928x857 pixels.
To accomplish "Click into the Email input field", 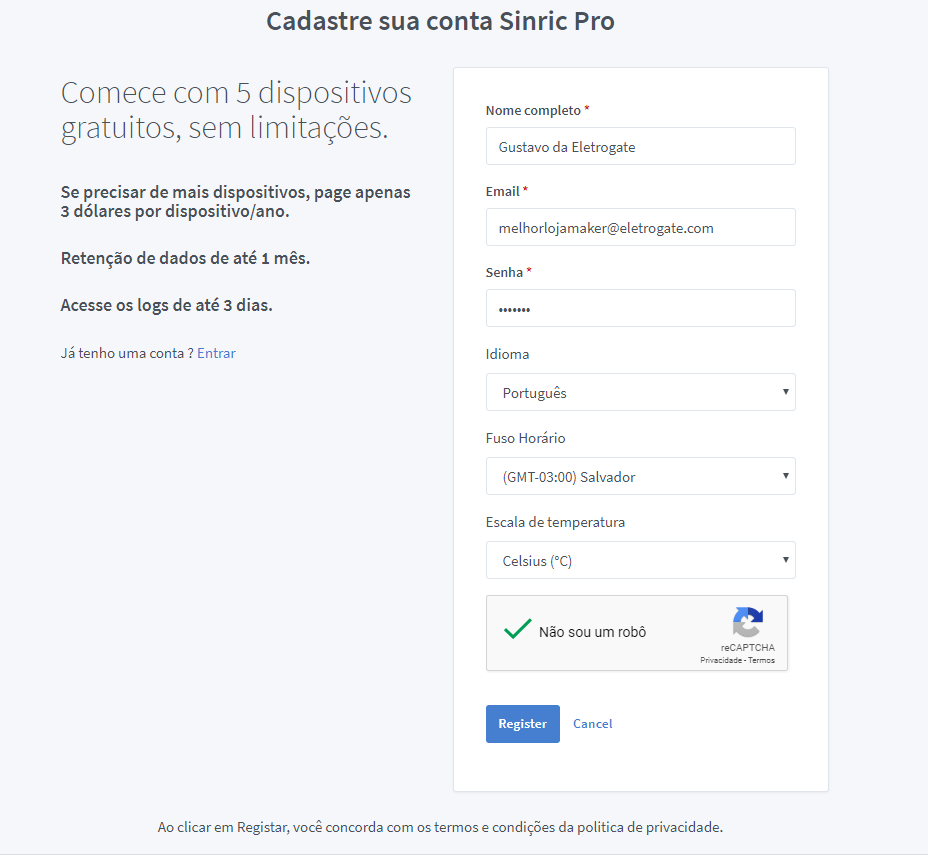I will click(640, 227).
